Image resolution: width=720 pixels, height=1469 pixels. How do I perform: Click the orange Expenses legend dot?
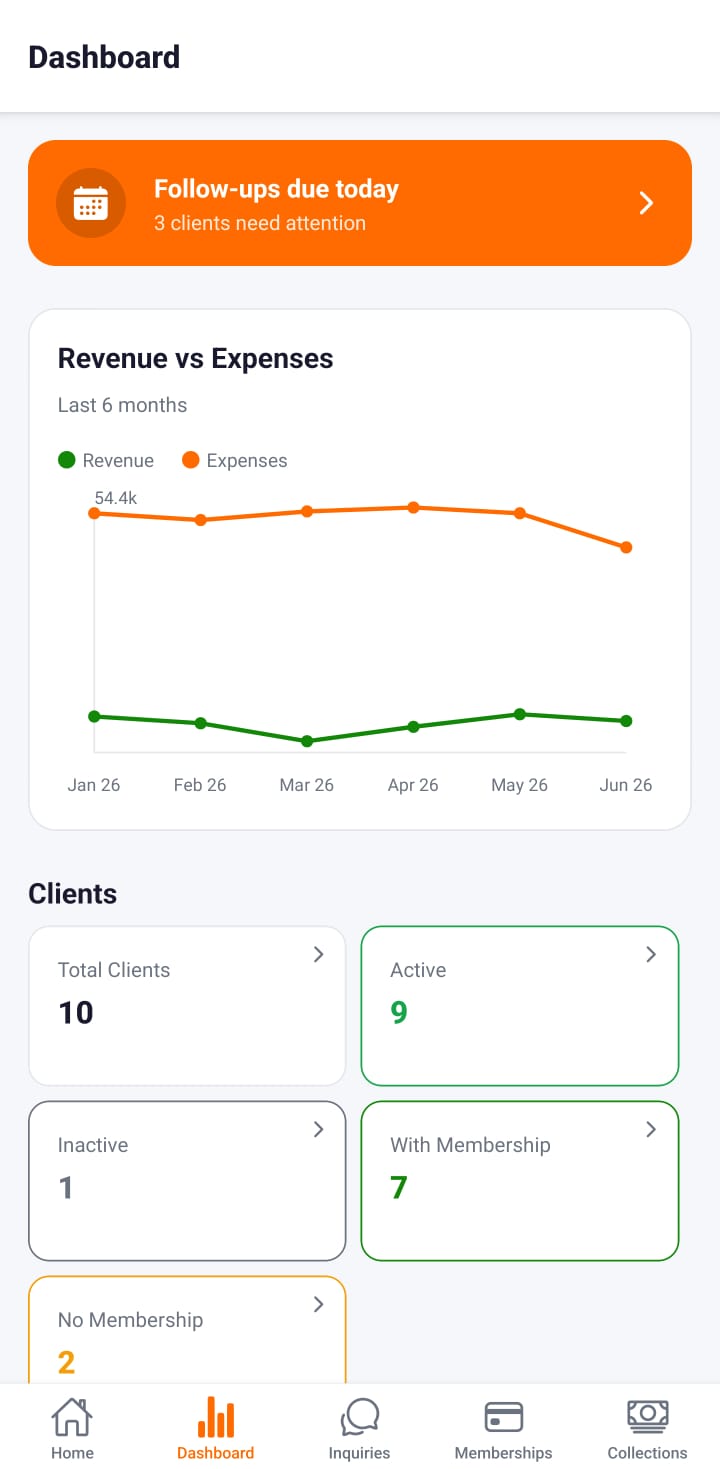[191, 460]
